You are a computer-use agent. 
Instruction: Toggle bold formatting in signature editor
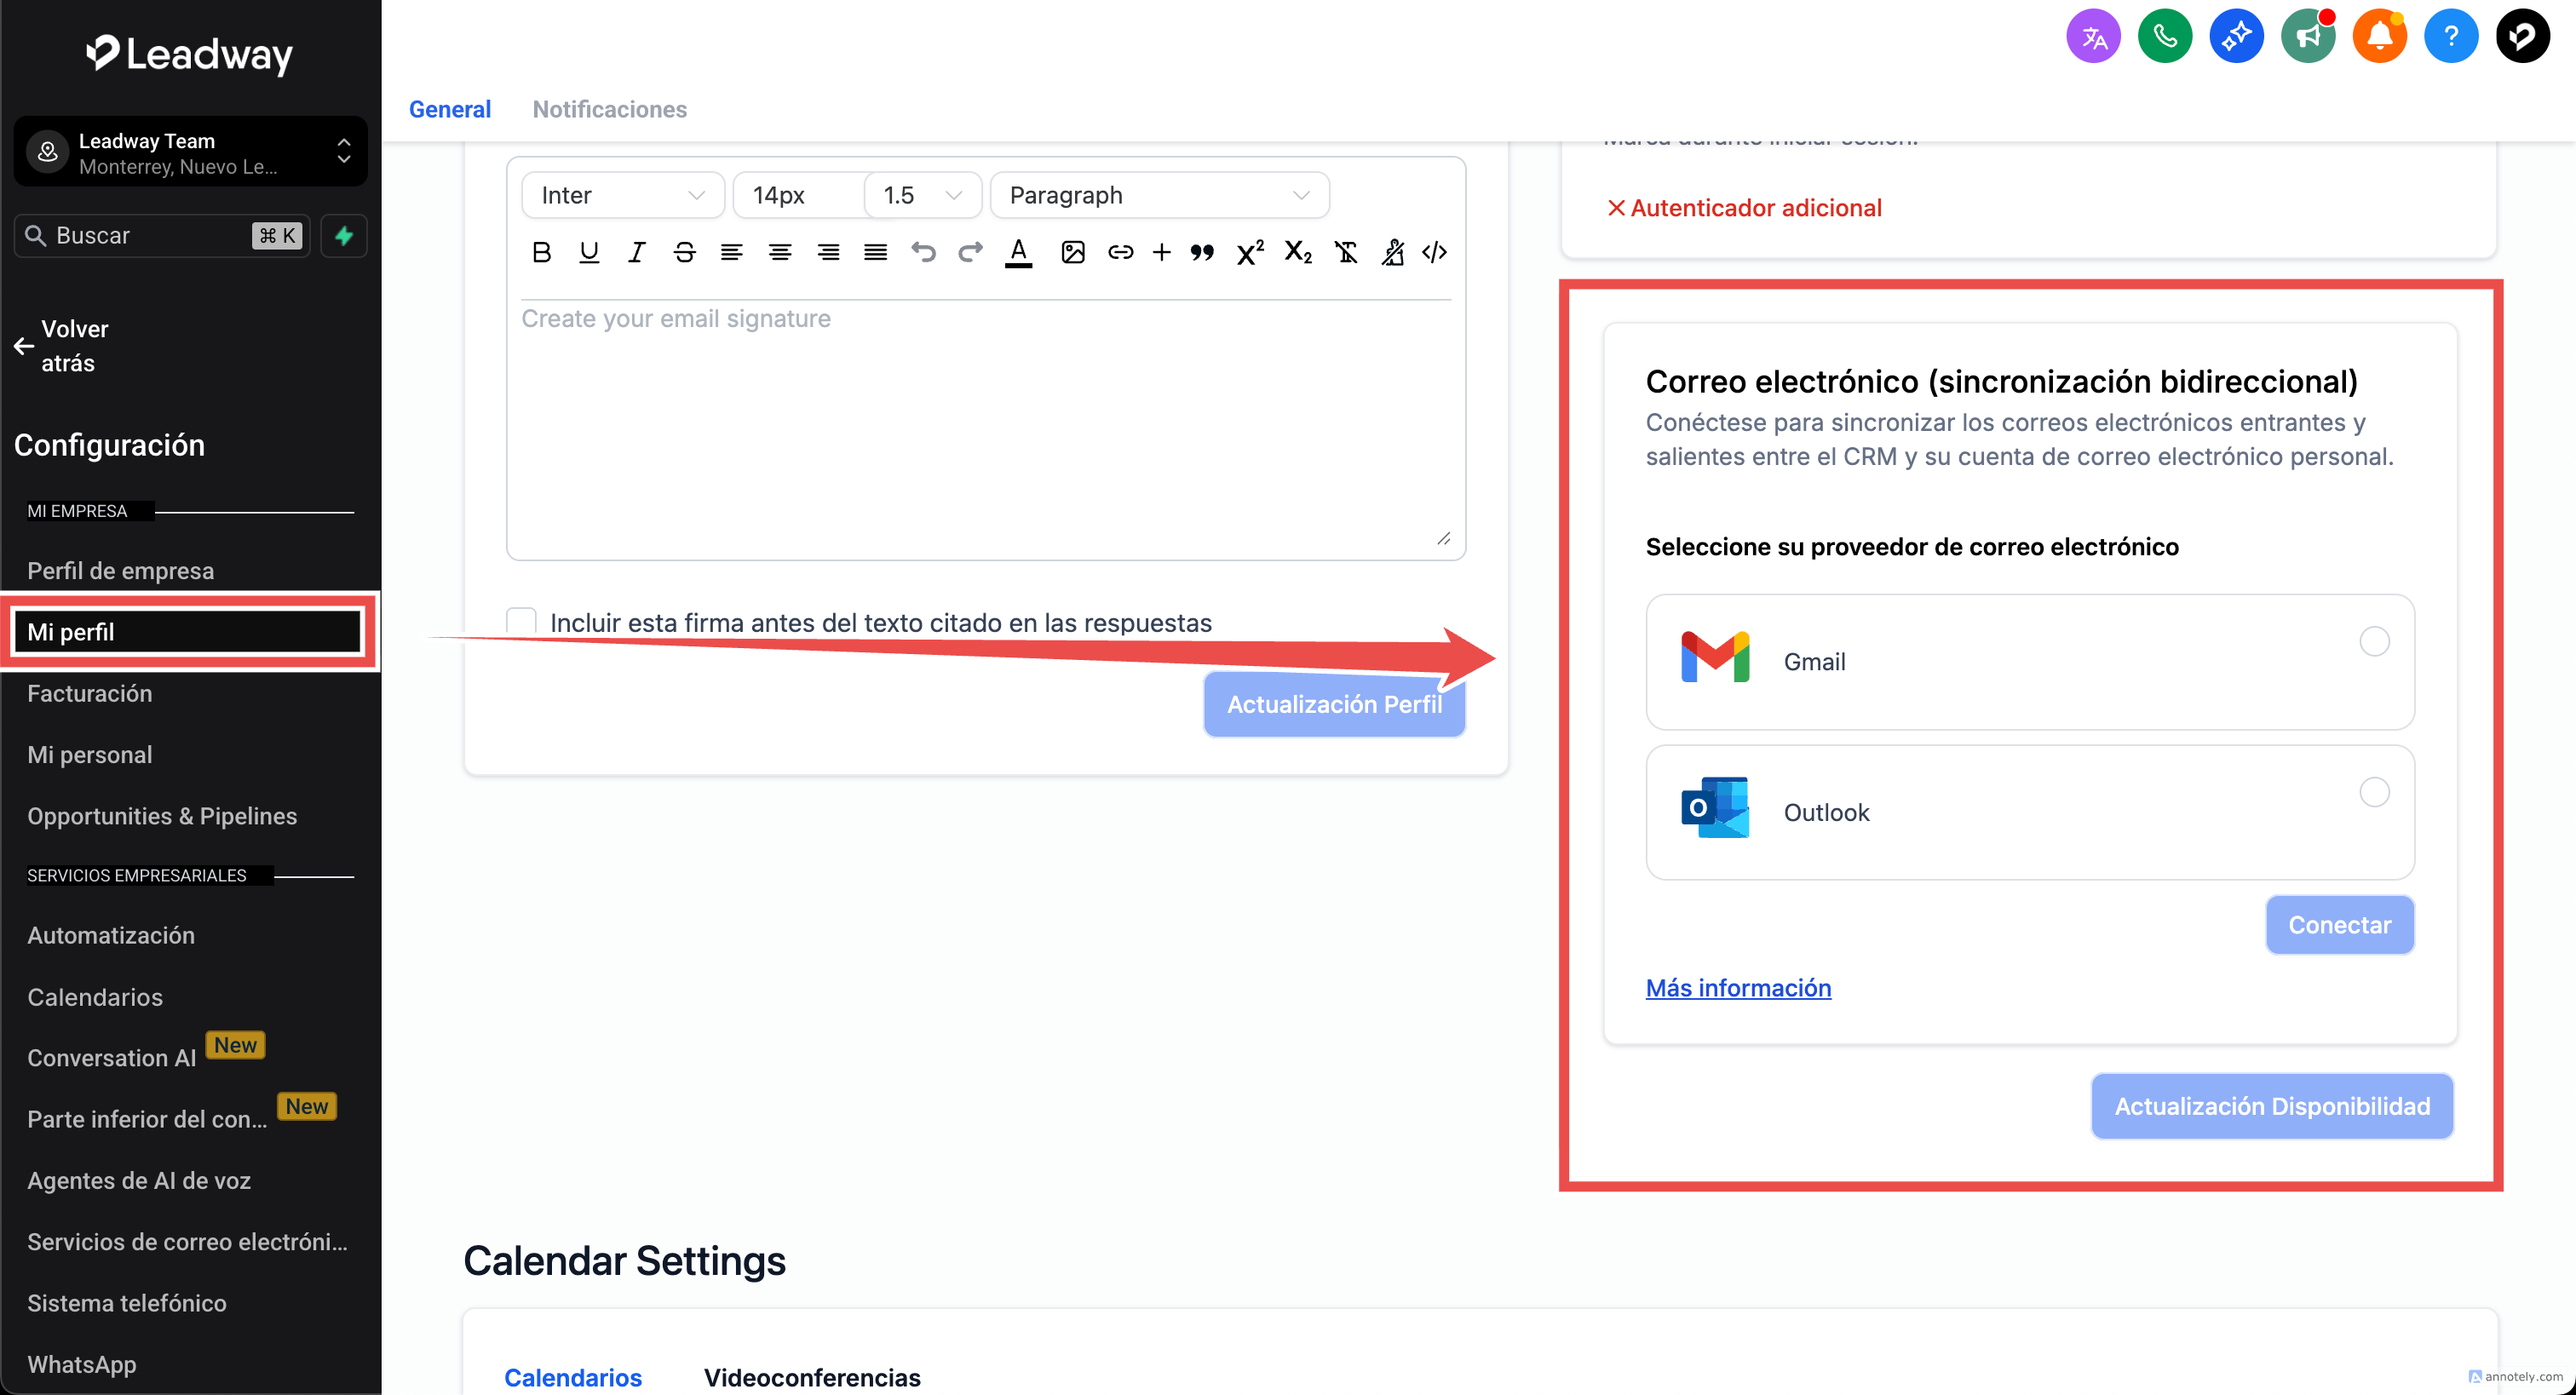(541, 252)
